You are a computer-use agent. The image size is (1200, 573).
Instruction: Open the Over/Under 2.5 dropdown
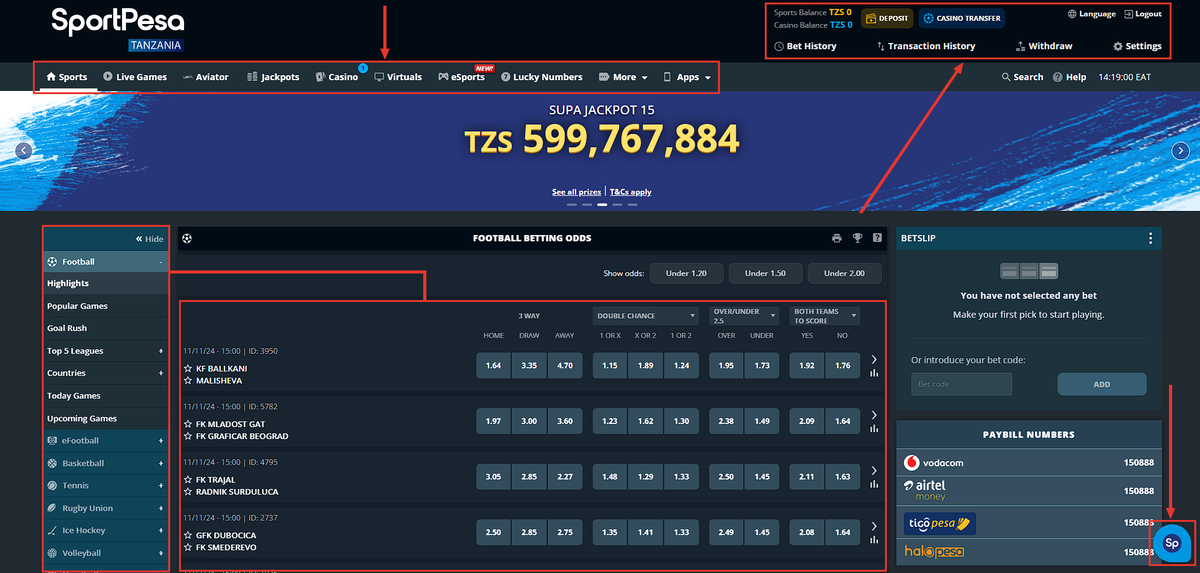744,316
